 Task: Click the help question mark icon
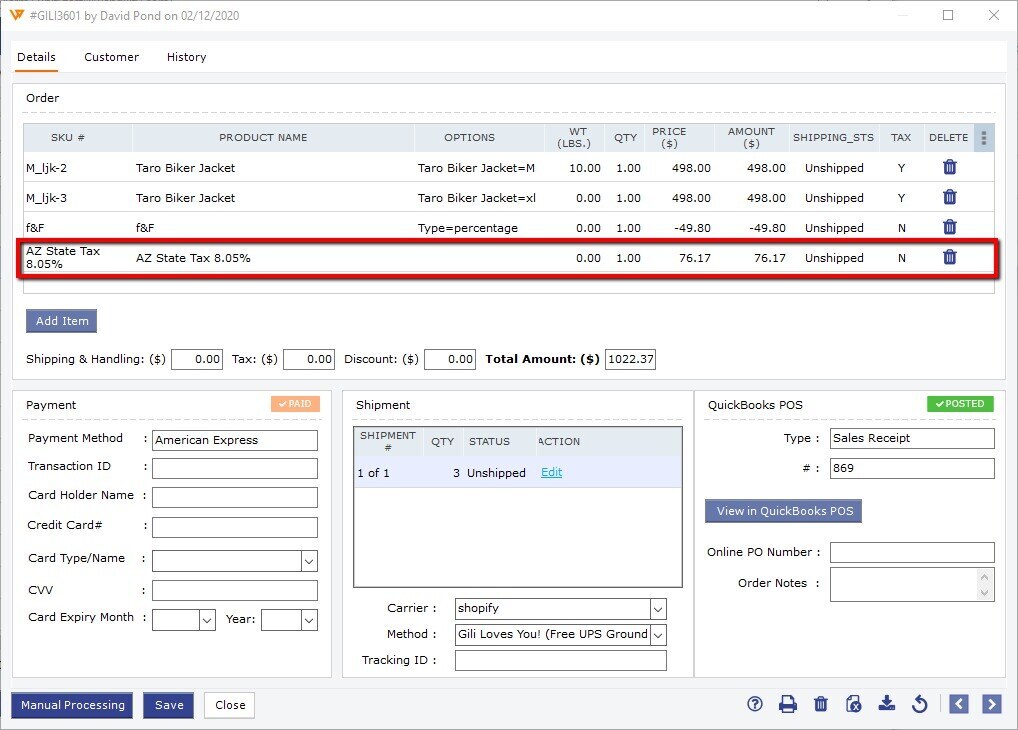pyautogui.click(x=755, y=704)
